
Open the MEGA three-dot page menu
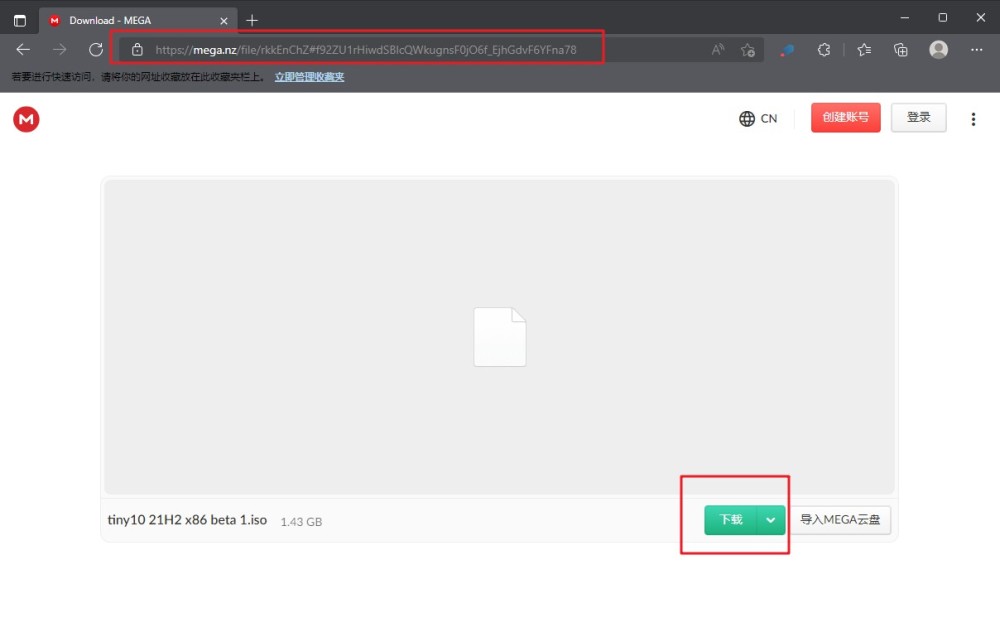tap(973, 119)
